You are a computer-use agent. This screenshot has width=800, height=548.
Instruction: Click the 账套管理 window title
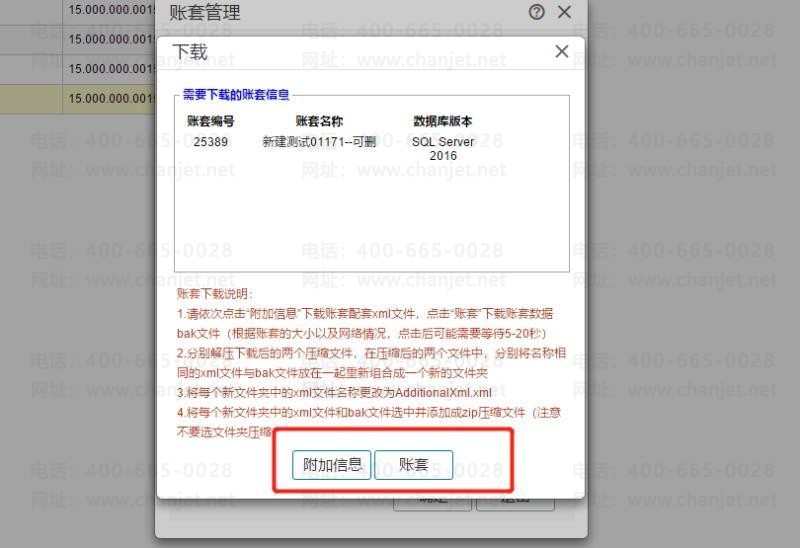[x=205, y=12]
